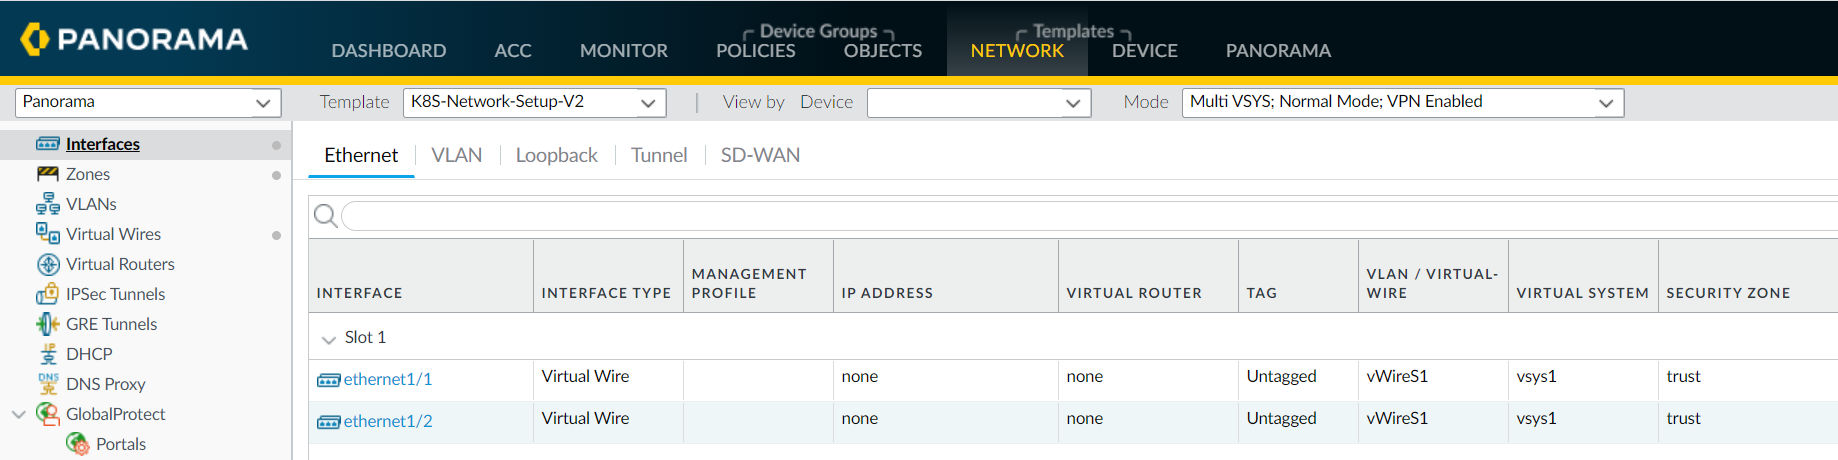The height and width of the screenshot is (460, 1838).
Task: Switch to the Loopback tab
Action: click(x=556, y=155)
